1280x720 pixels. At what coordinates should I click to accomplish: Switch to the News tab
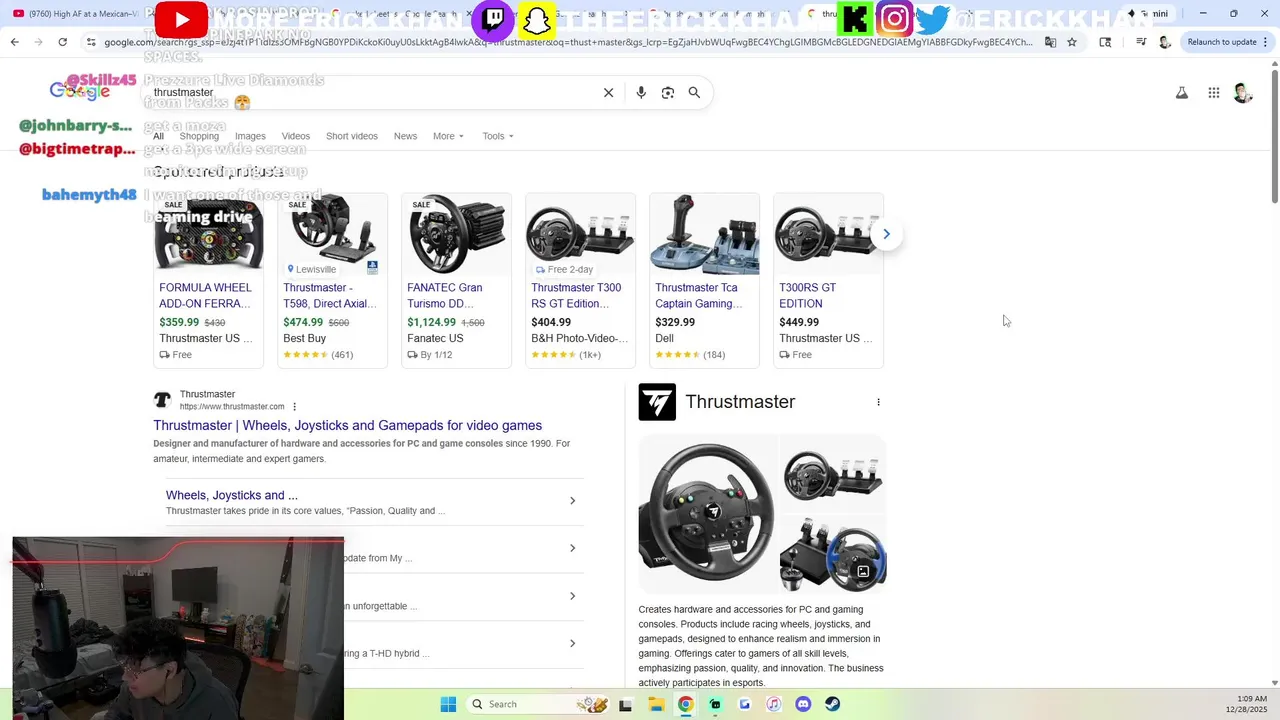pyautogui.click(x=405, y=136)
